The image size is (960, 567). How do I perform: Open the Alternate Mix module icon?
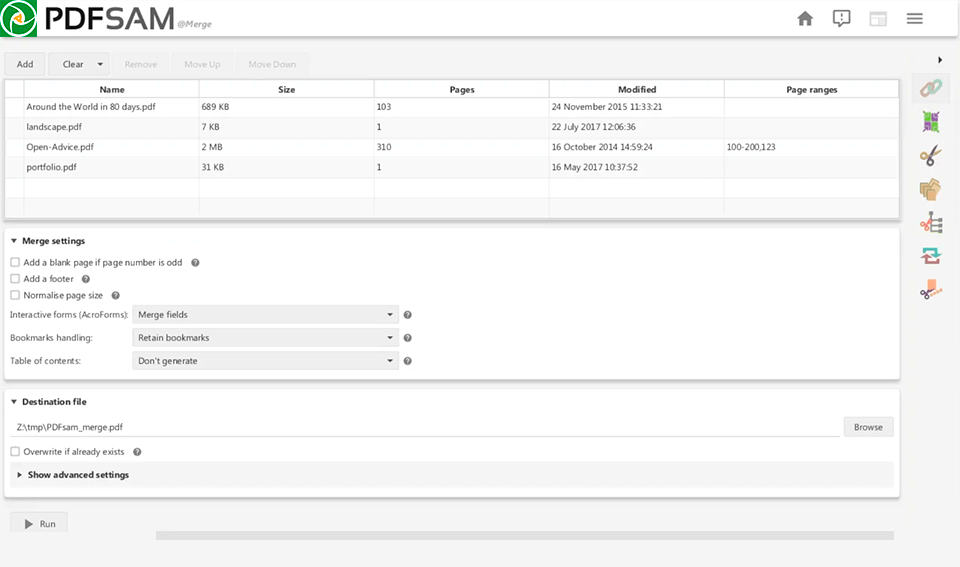931,122
